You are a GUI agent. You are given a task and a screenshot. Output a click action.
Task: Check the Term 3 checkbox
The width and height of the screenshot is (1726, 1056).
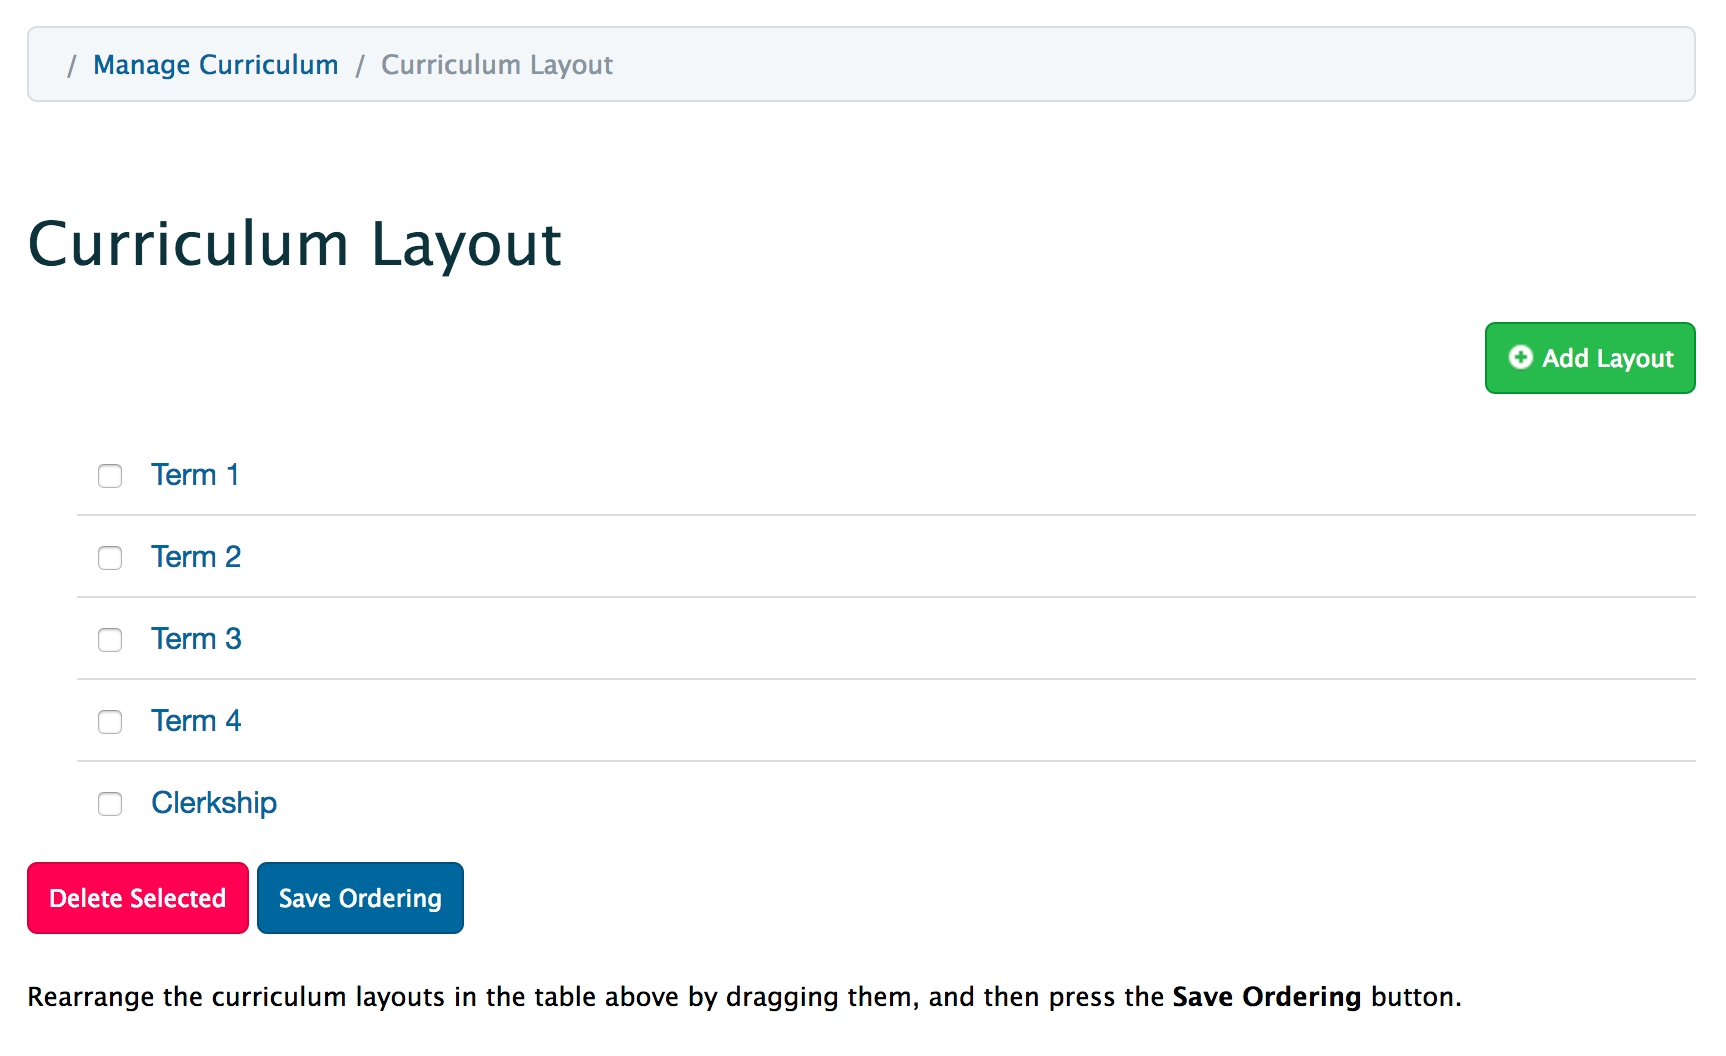[110, 640]
